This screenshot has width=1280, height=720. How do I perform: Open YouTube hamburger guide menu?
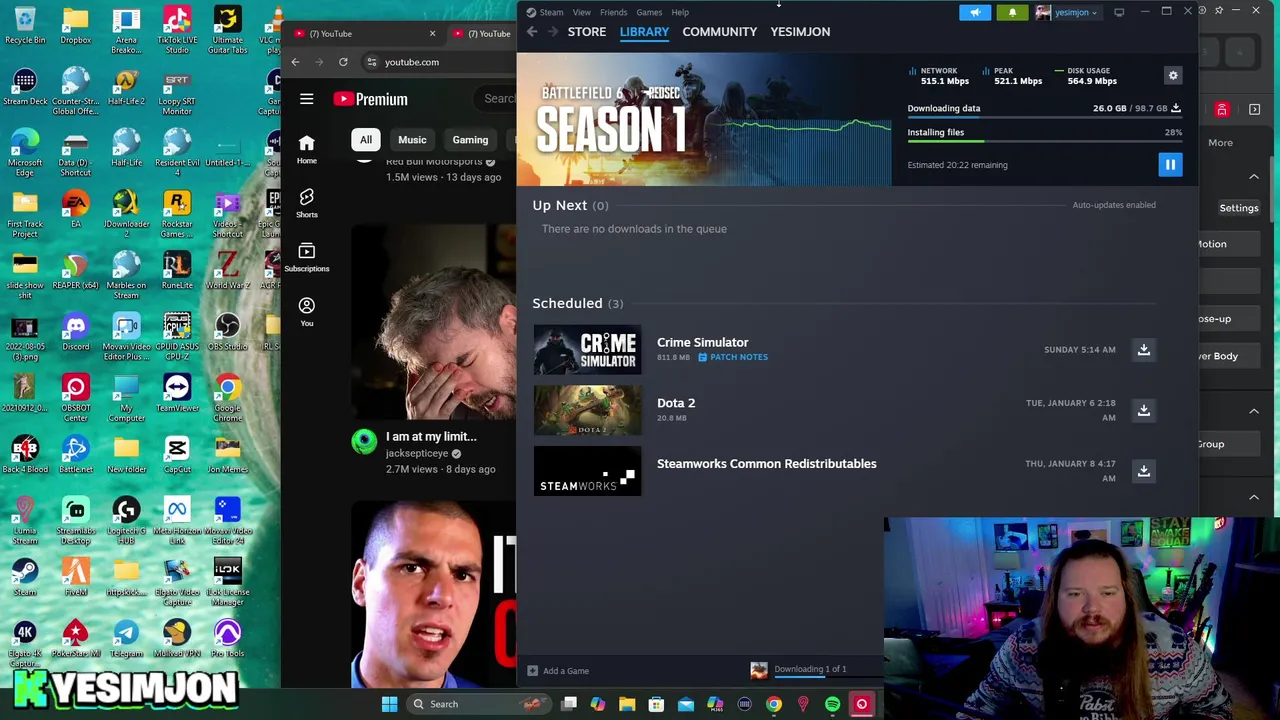coord(307,99)
